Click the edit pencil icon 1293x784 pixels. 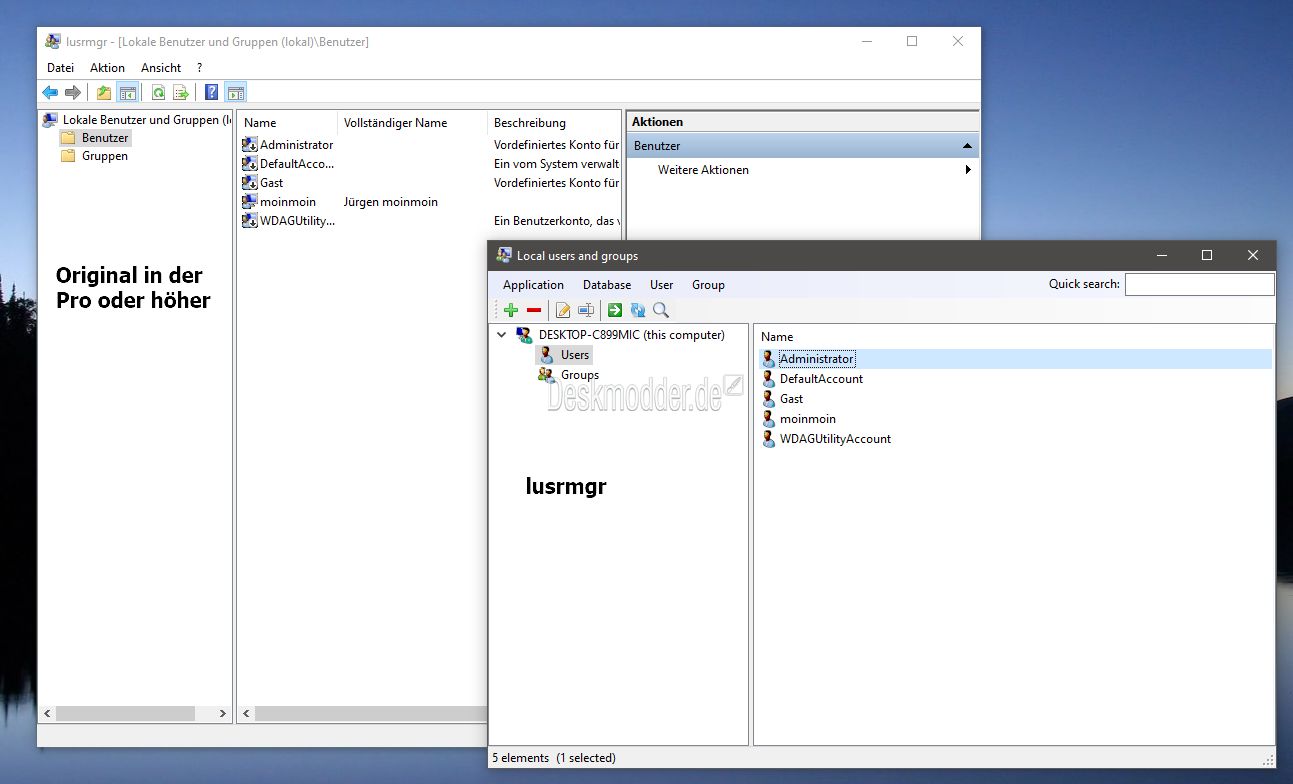[563, 310]
